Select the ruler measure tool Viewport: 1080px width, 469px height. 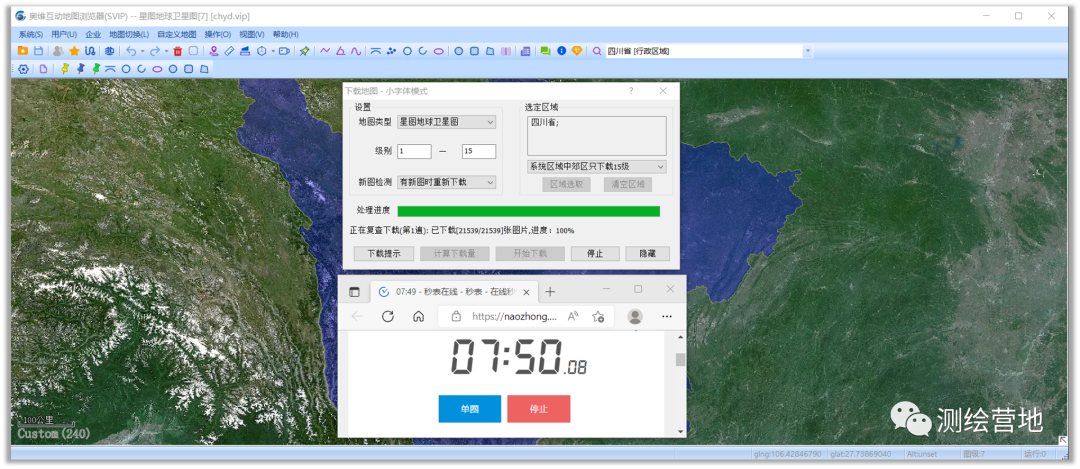point(229,50)
